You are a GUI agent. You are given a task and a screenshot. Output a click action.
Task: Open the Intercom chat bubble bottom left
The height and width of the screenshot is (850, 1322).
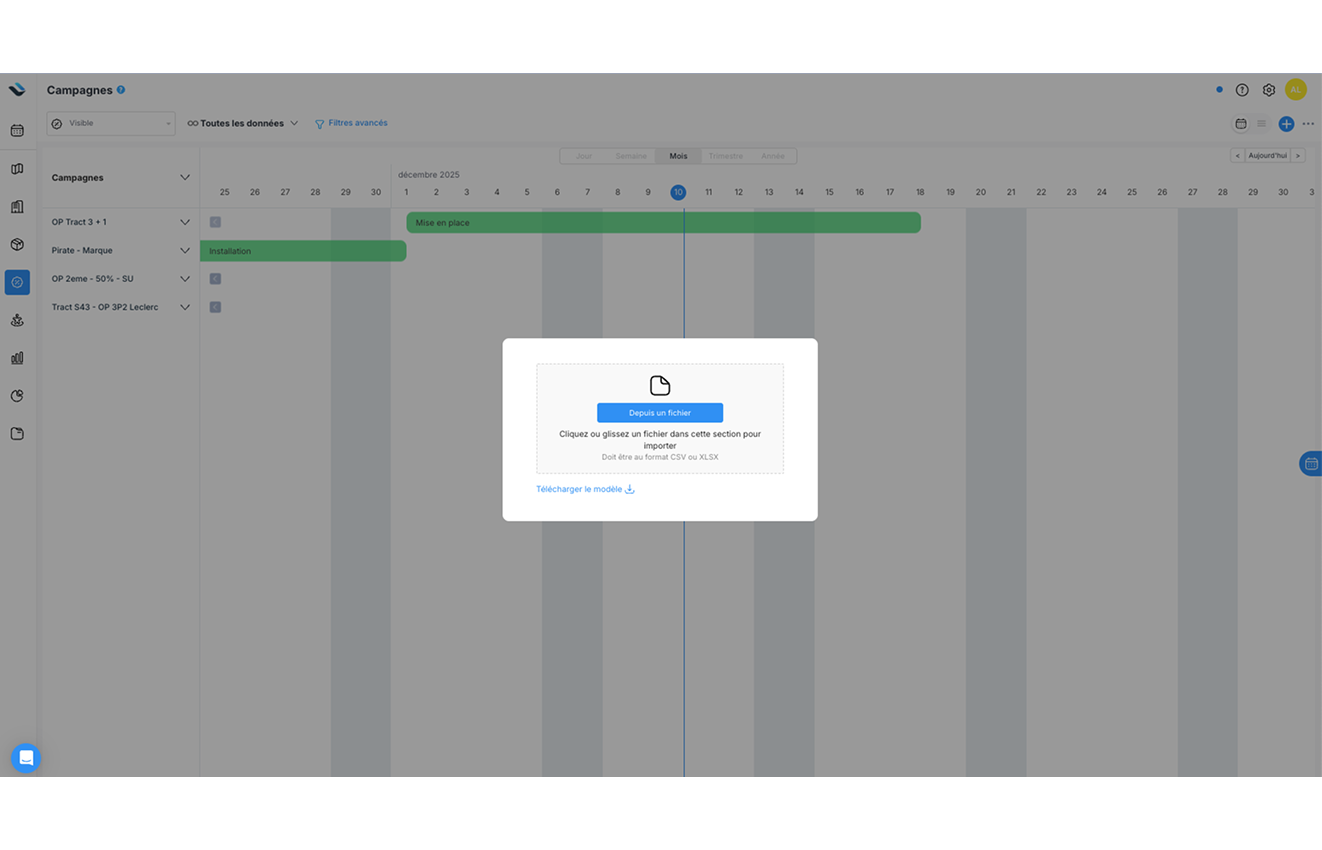pos(26,758)
